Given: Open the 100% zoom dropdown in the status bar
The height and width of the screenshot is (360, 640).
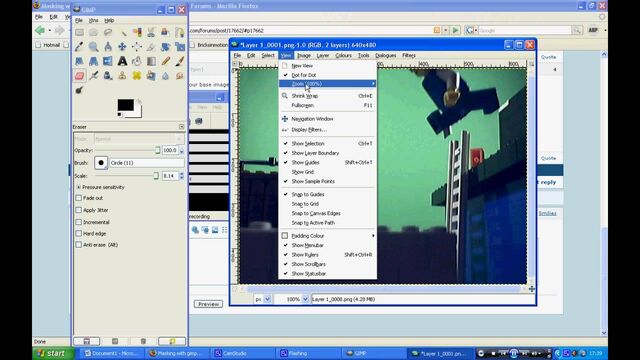Looking at the screenshot, I should [305, 299].
